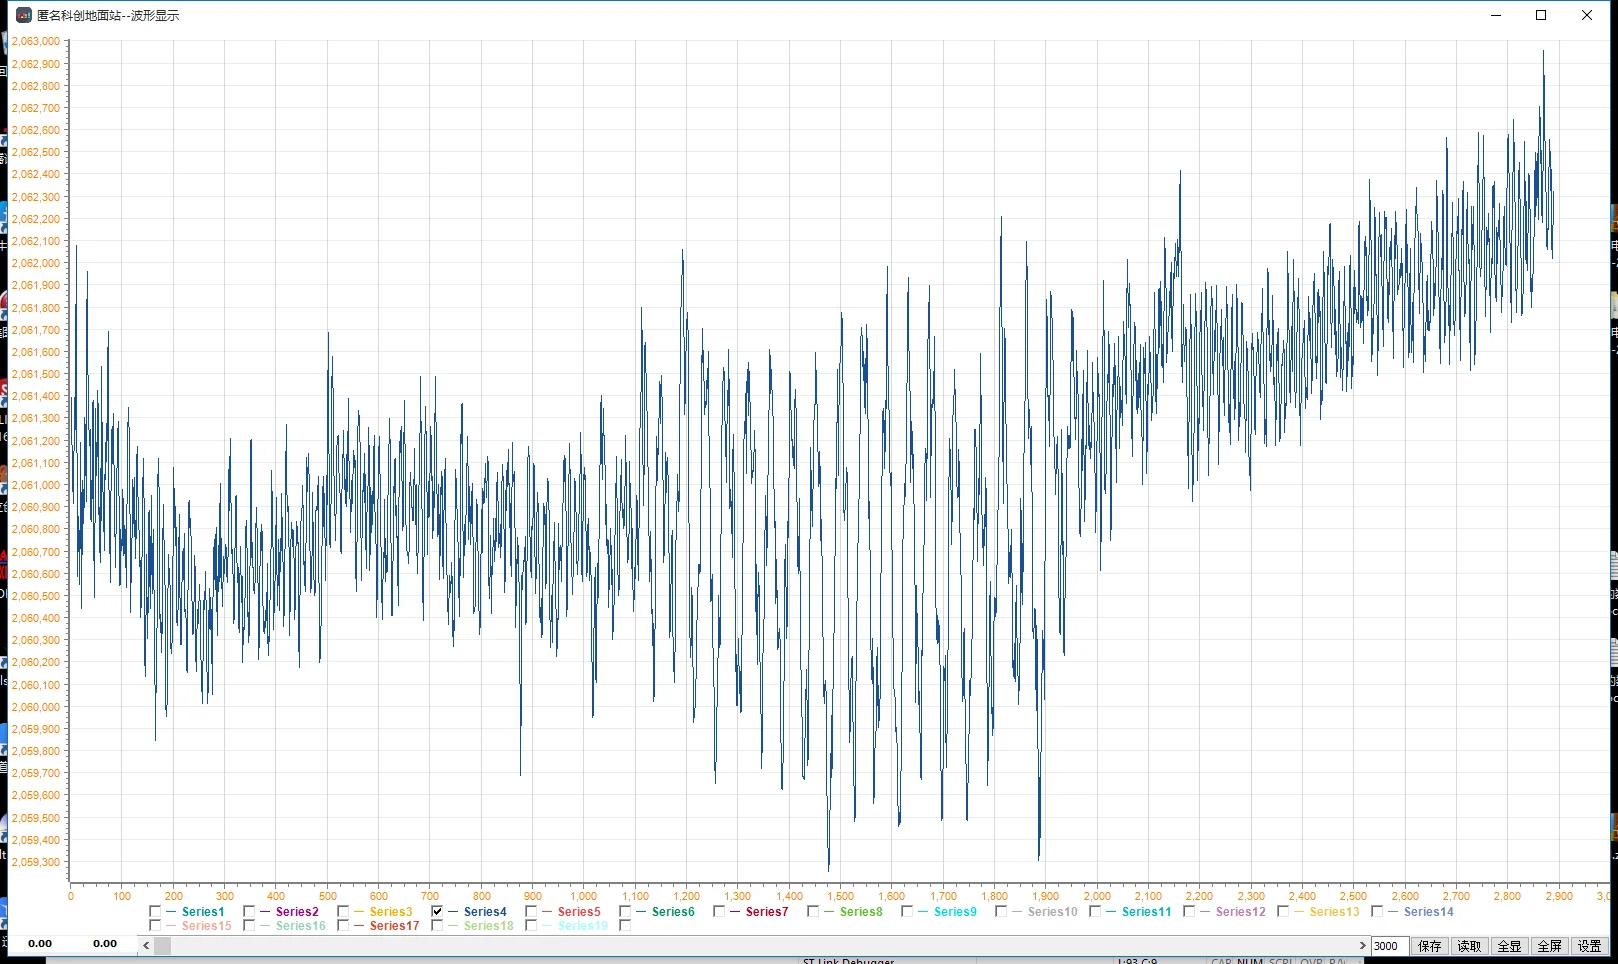Image resolution: width=1618 pixels, height=964 pixels.
Task: Maximize the waveform display window
Action: (1541, 15)
